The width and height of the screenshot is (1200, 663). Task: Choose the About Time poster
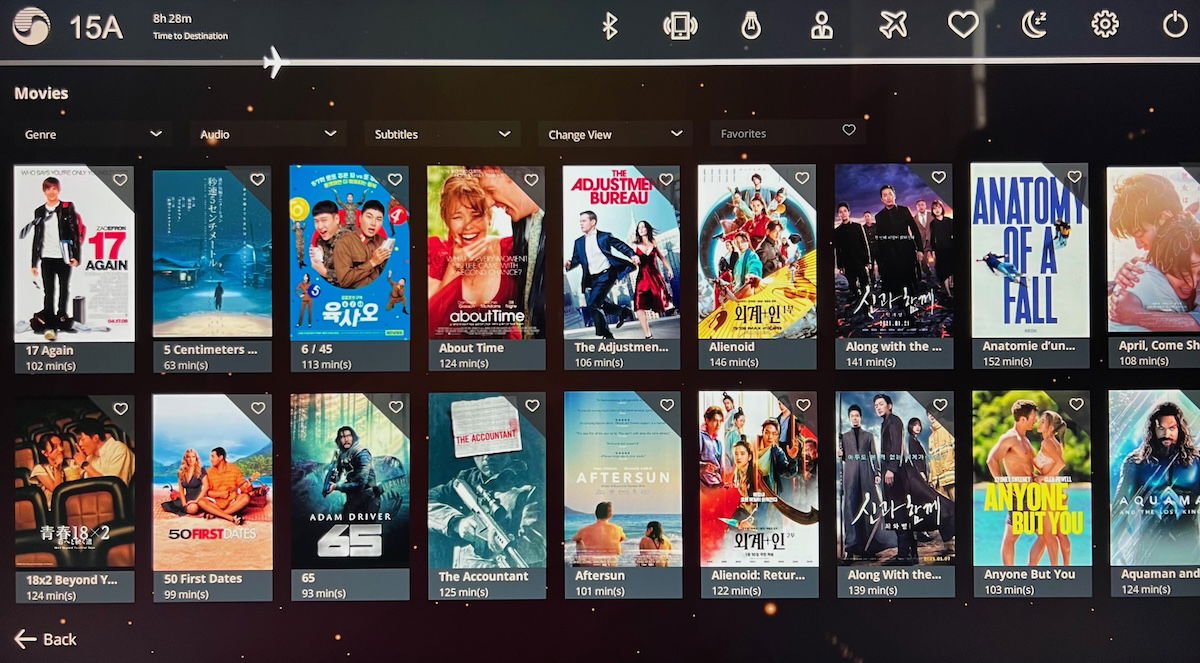click(486, 253)
